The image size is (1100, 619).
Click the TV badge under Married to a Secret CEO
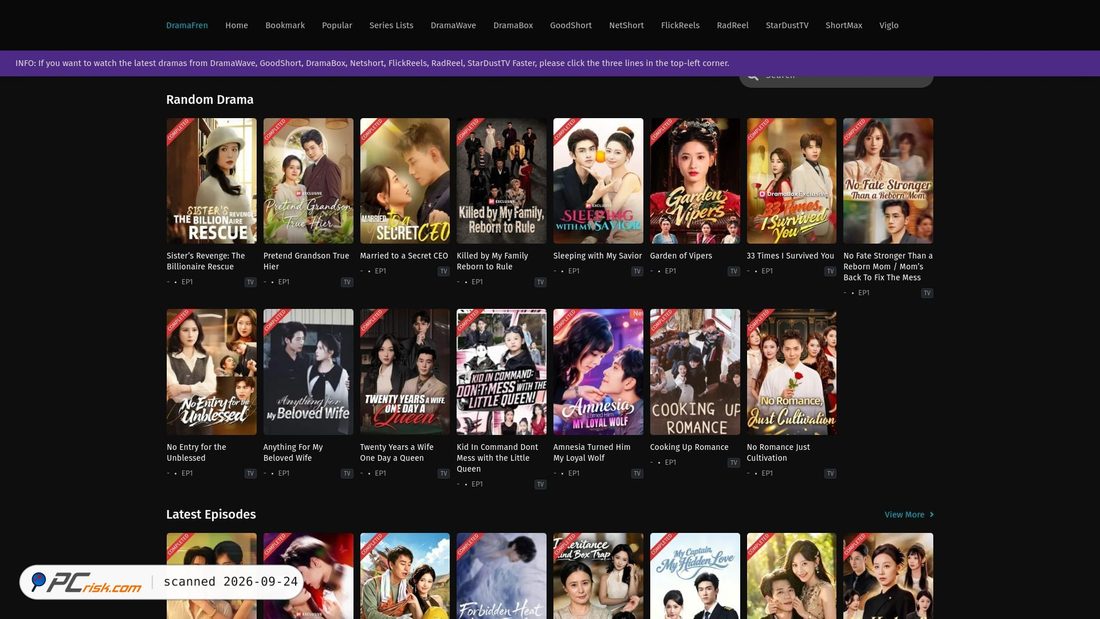pyautogui.click(x=443, y=271)
